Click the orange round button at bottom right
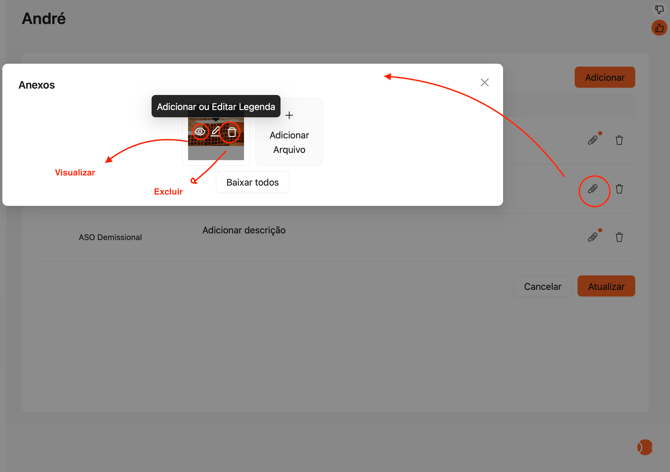The height and width of the screenshot is (472, 670). (x=645, y=447)
